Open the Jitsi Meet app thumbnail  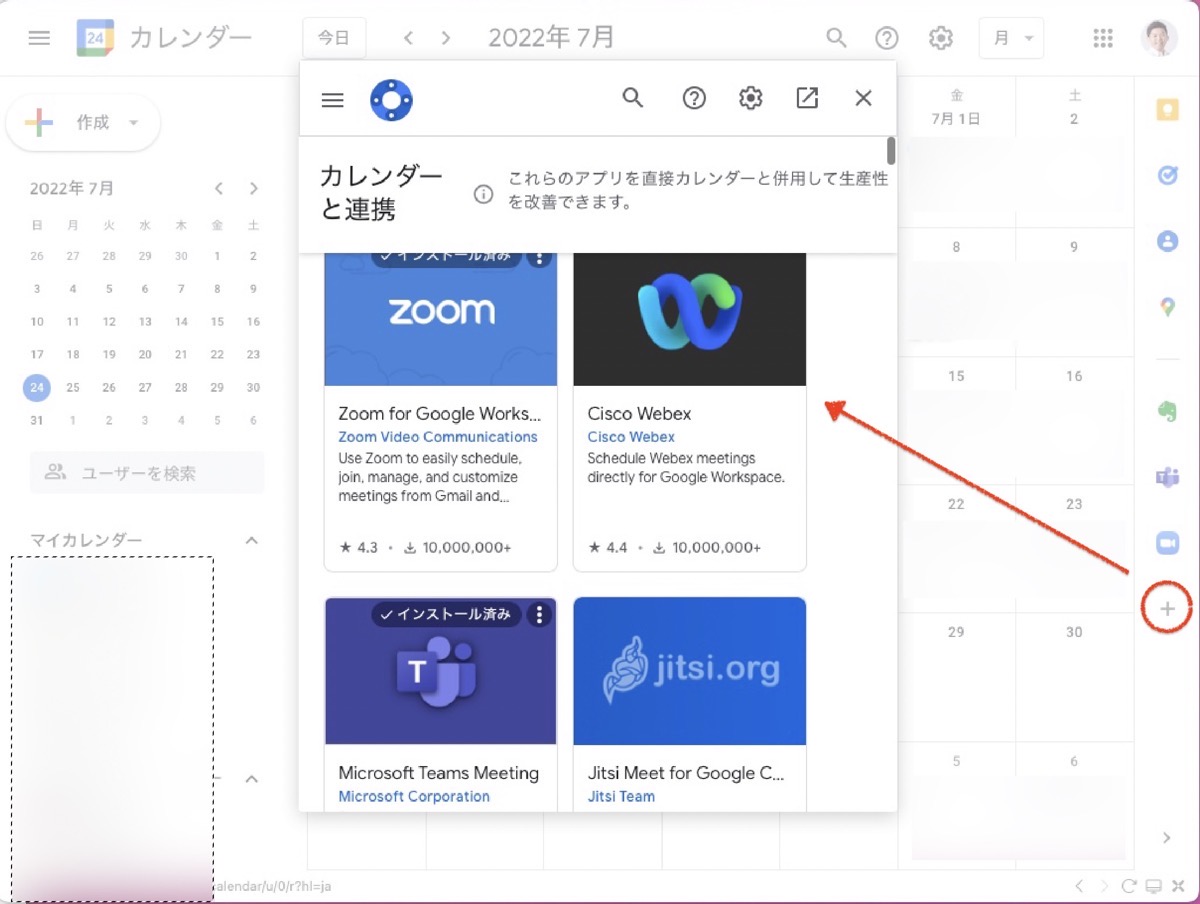[689, 671]
